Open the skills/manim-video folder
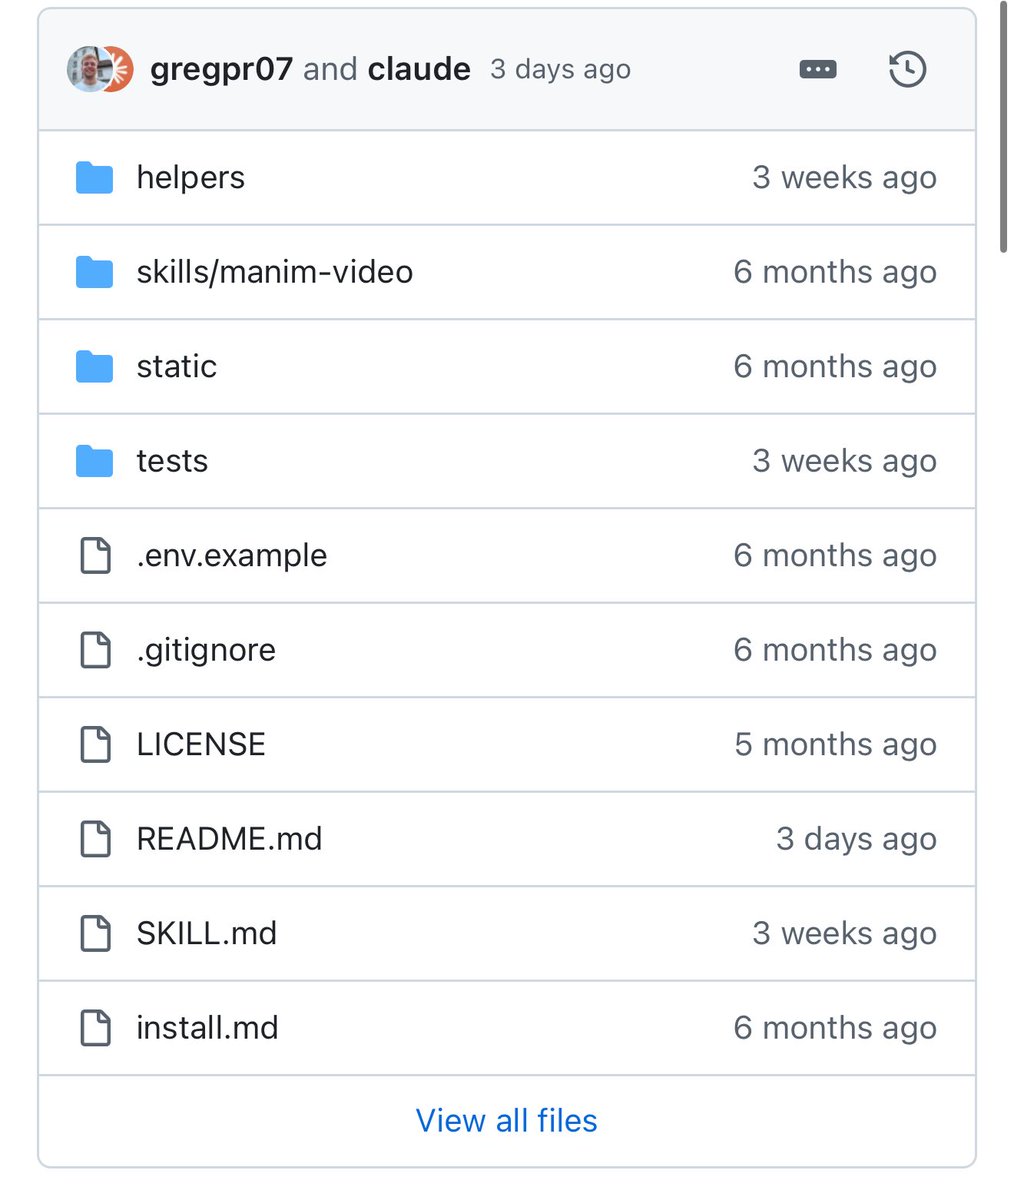 pos(275,272)
